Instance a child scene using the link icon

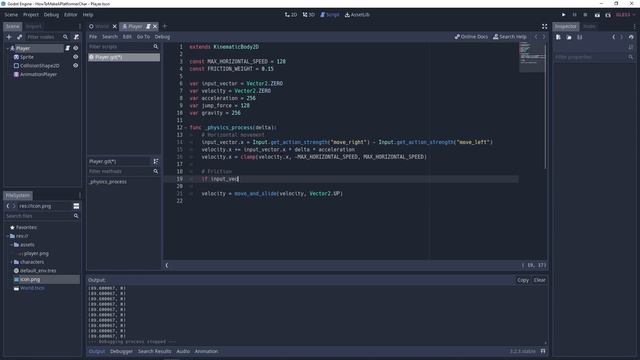click(19, 37)
